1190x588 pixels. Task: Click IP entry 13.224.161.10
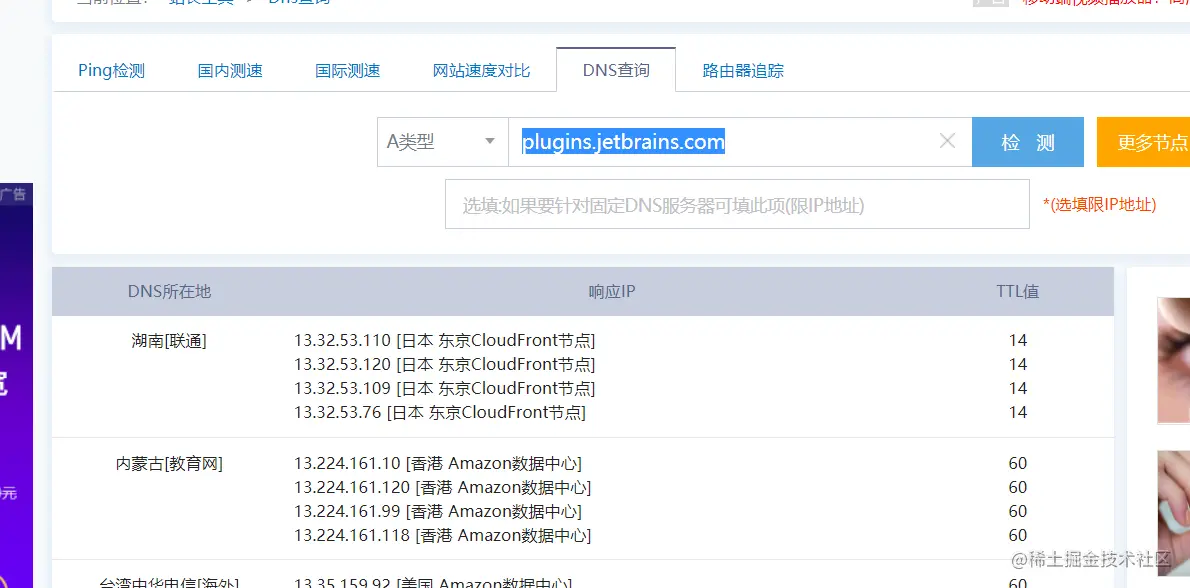(x=438, y=464)
